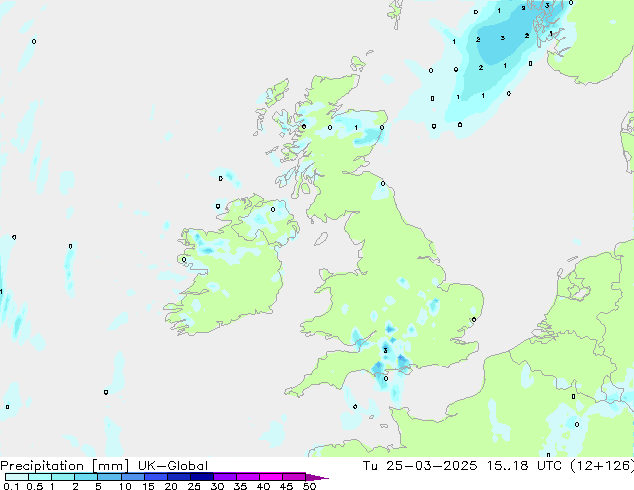This screenshot has width=634, height=490.
Task: Click the '0.5' legend scale label
Action: (35, 486)
